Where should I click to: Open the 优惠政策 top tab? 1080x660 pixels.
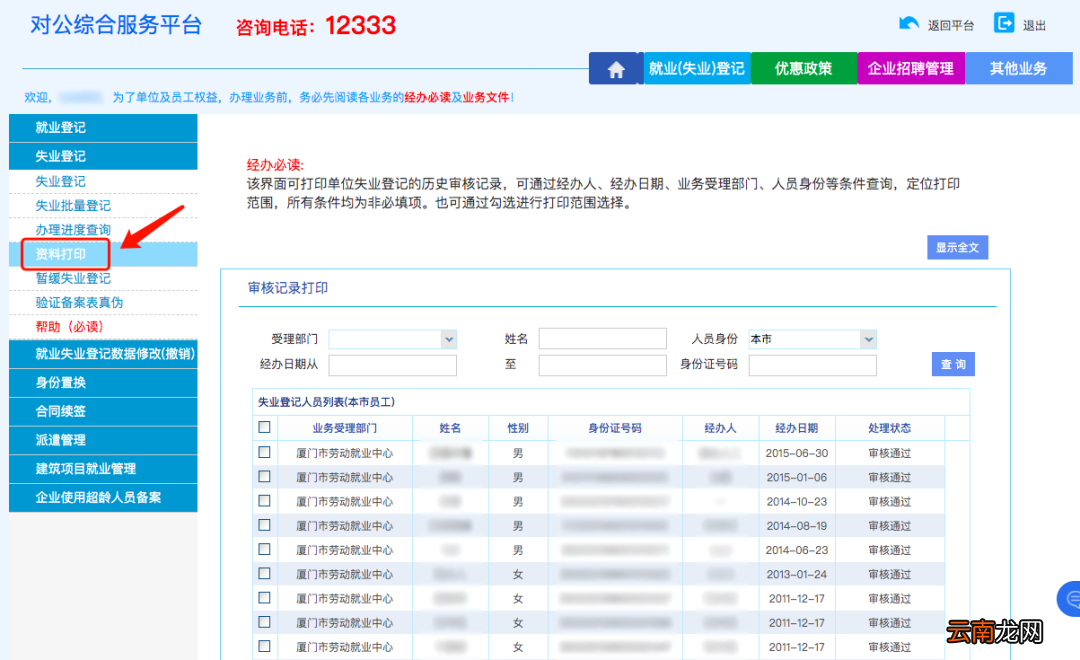click(804, 68)
